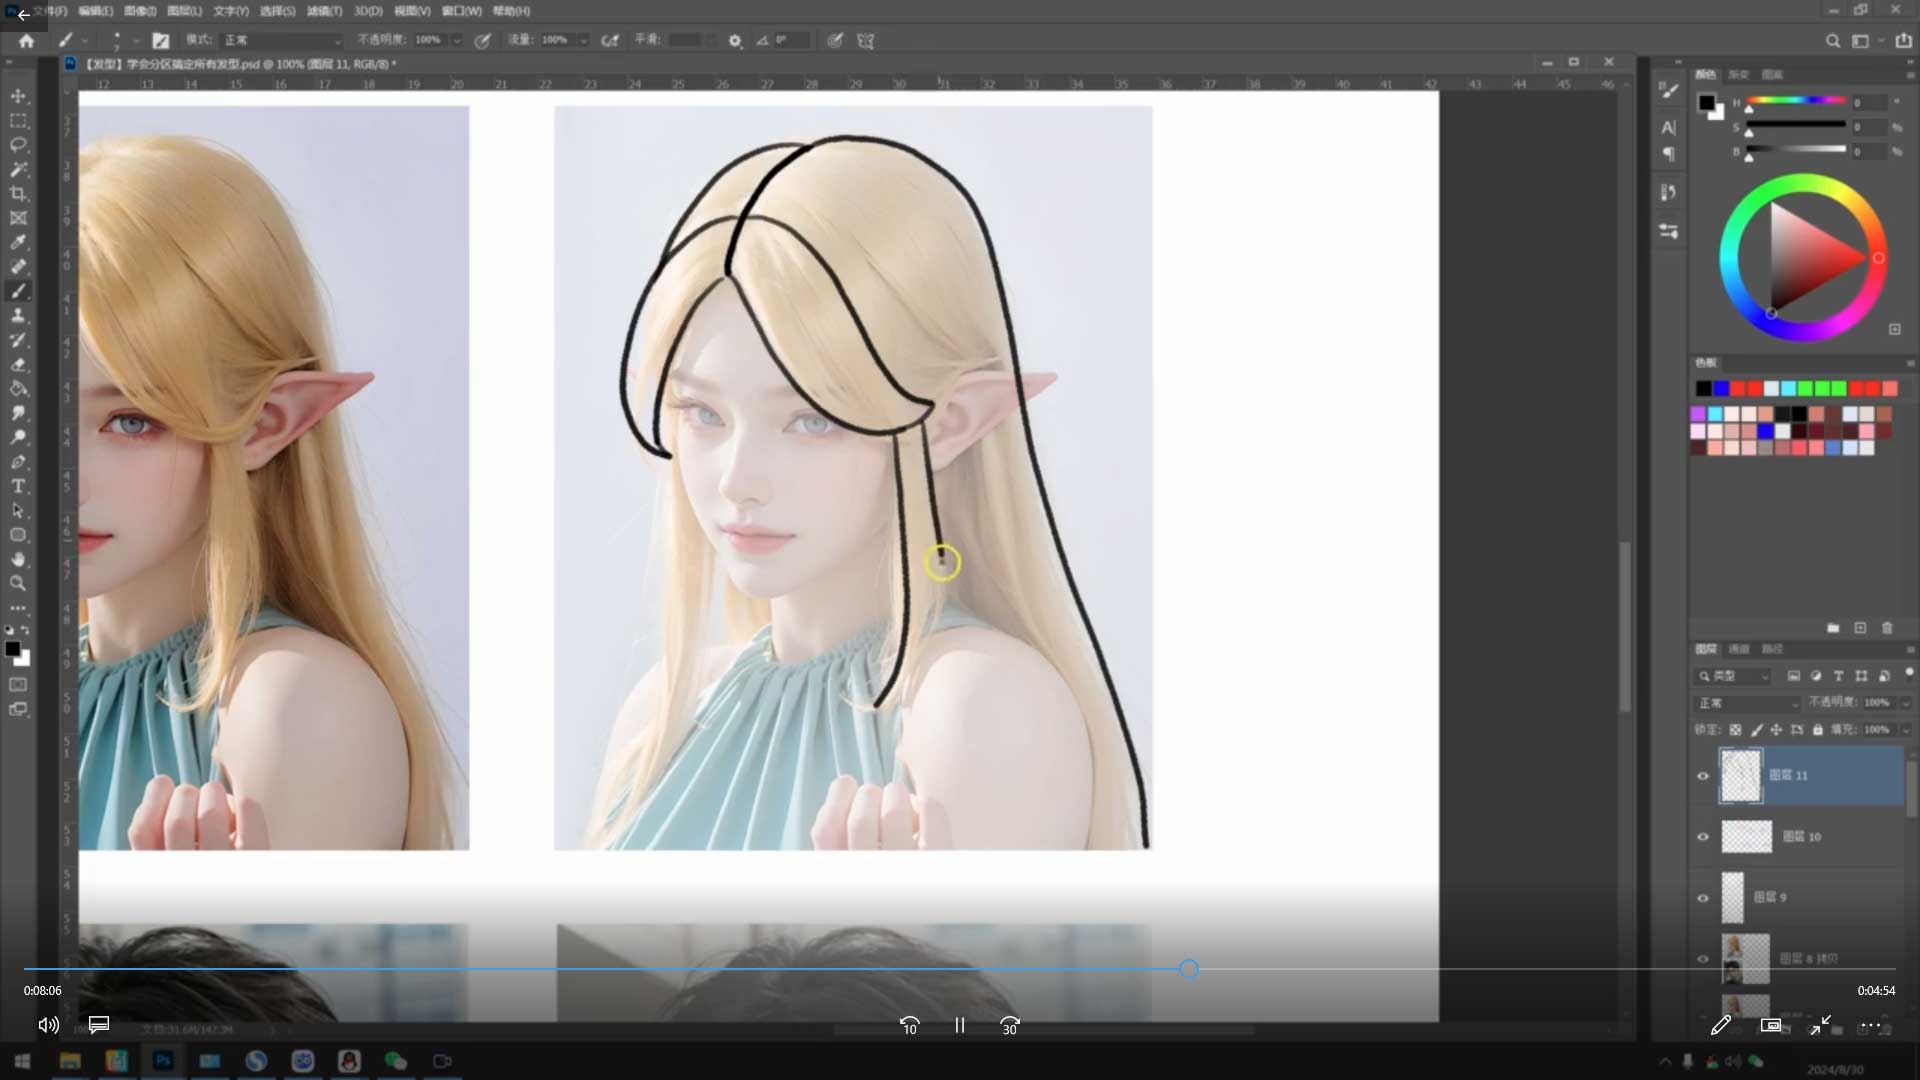Expand the layer opacity 100% dropdown
Image resolution: width=1920 pixels, height=1080 pixels.
click(x=1905, y=703)
